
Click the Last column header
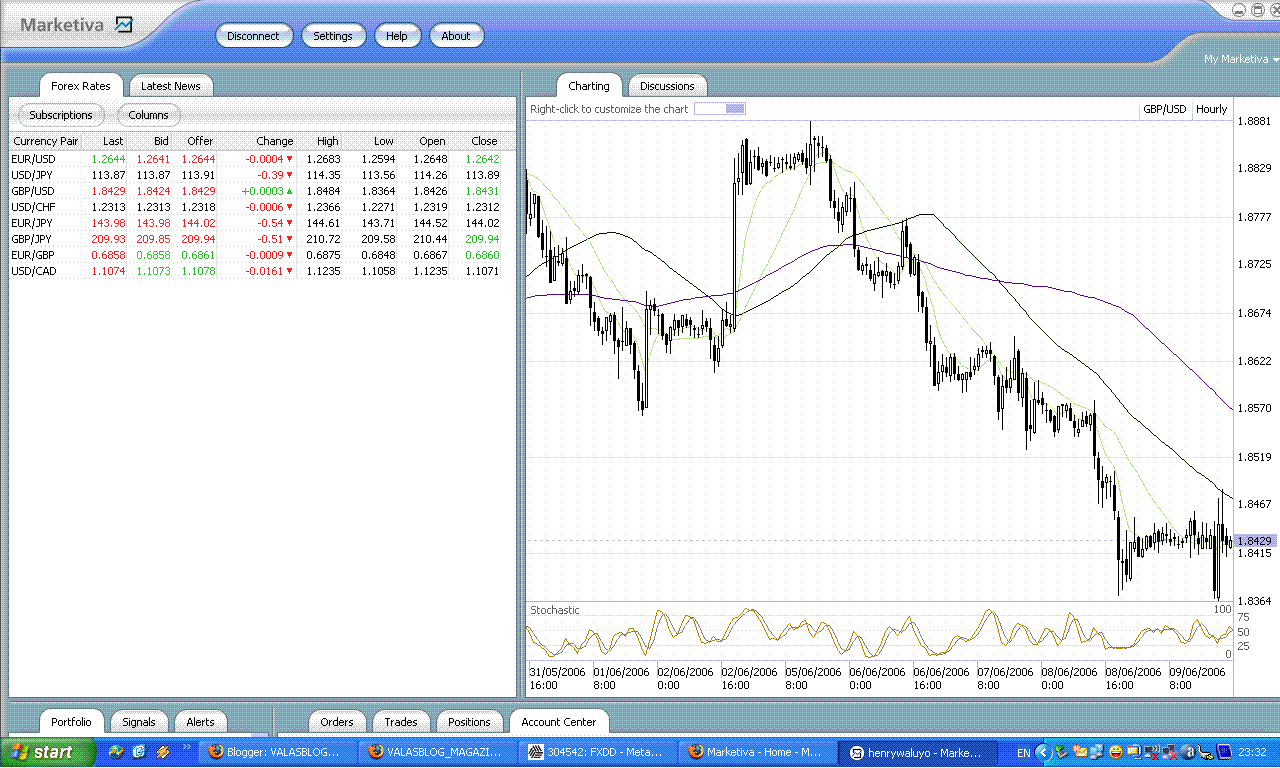click(105, 141)
